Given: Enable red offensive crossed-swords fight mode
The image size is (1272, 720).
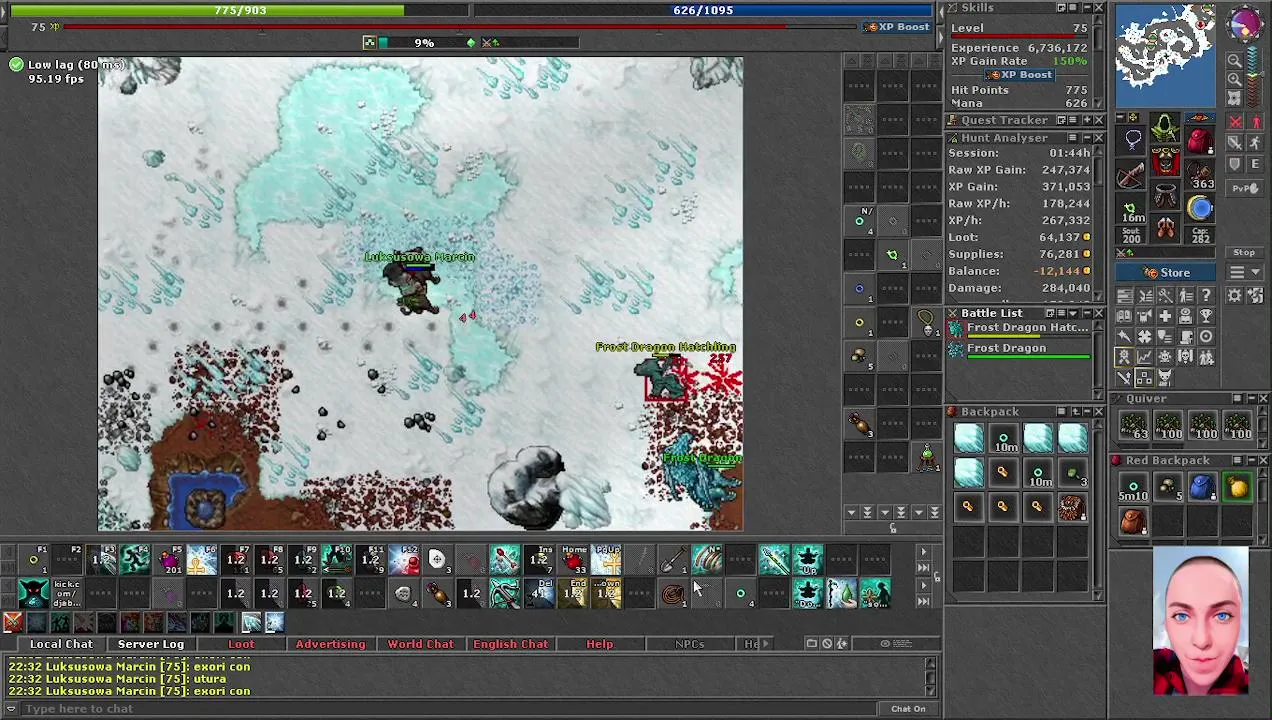Looking at the screenshot, I should [1235, 121].
